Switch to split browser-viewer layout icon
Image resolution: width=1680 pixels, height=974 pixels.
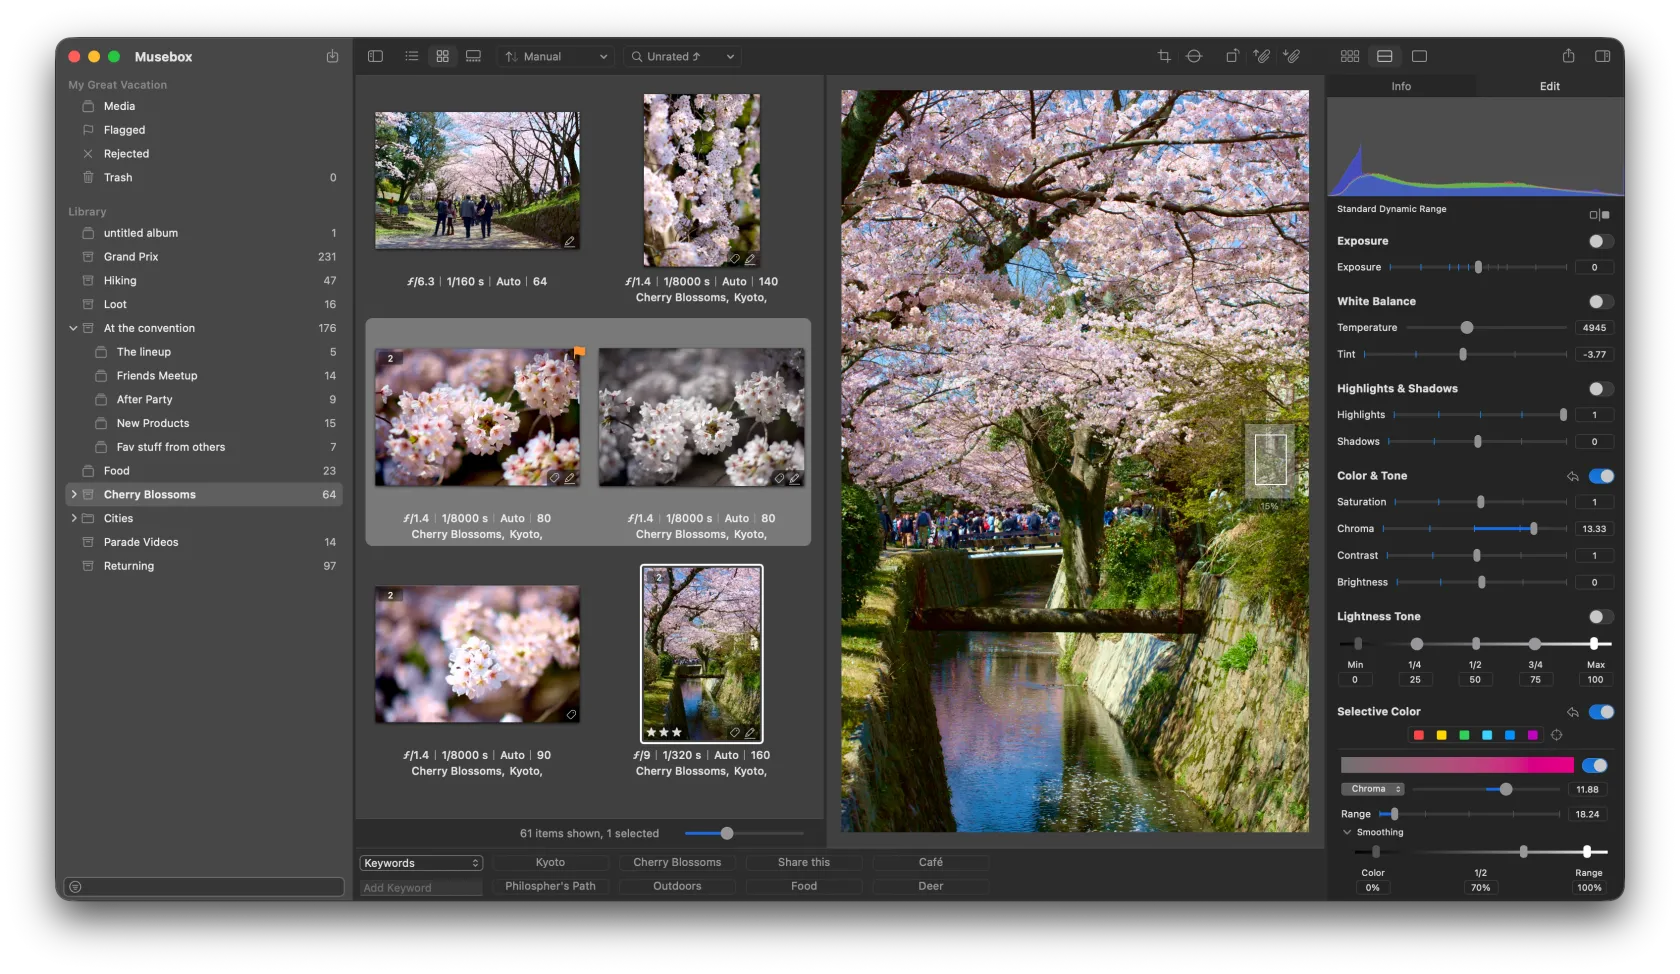1385,57
